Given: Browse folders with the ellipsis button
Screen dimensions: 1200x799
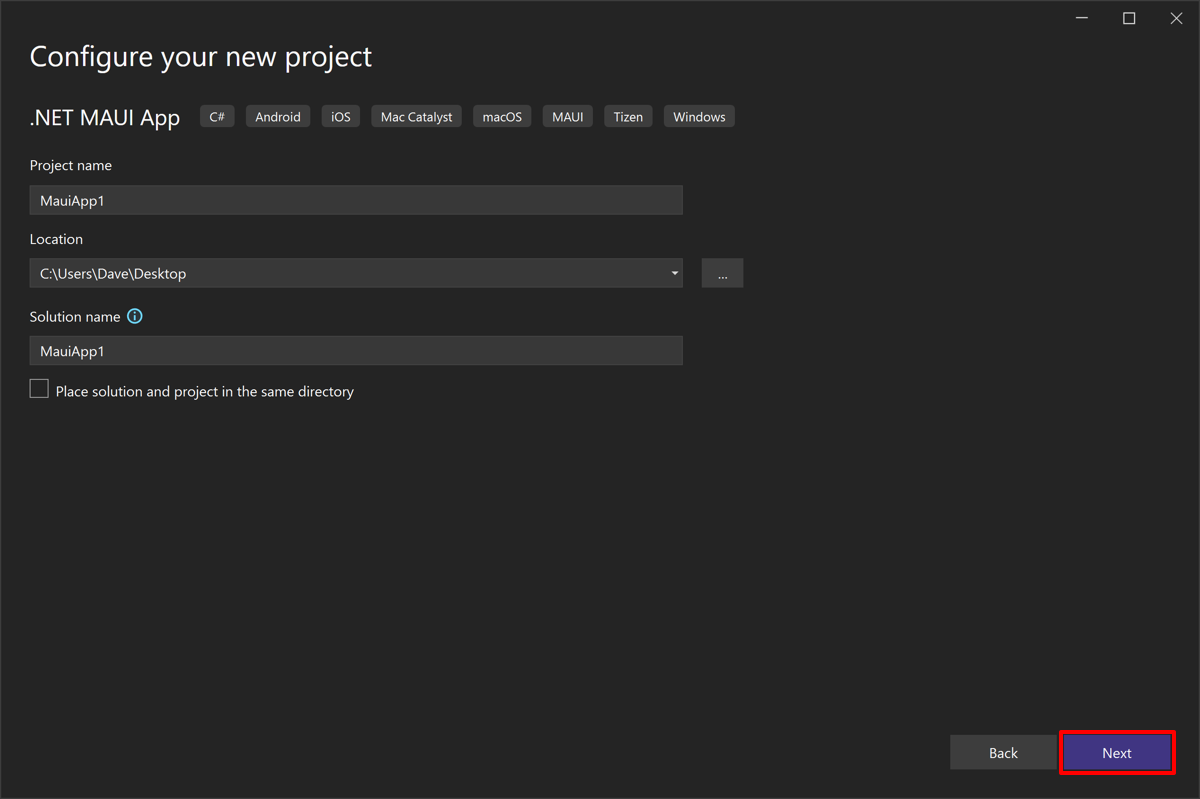Looking at the screenshot, I should pos(722,272).
